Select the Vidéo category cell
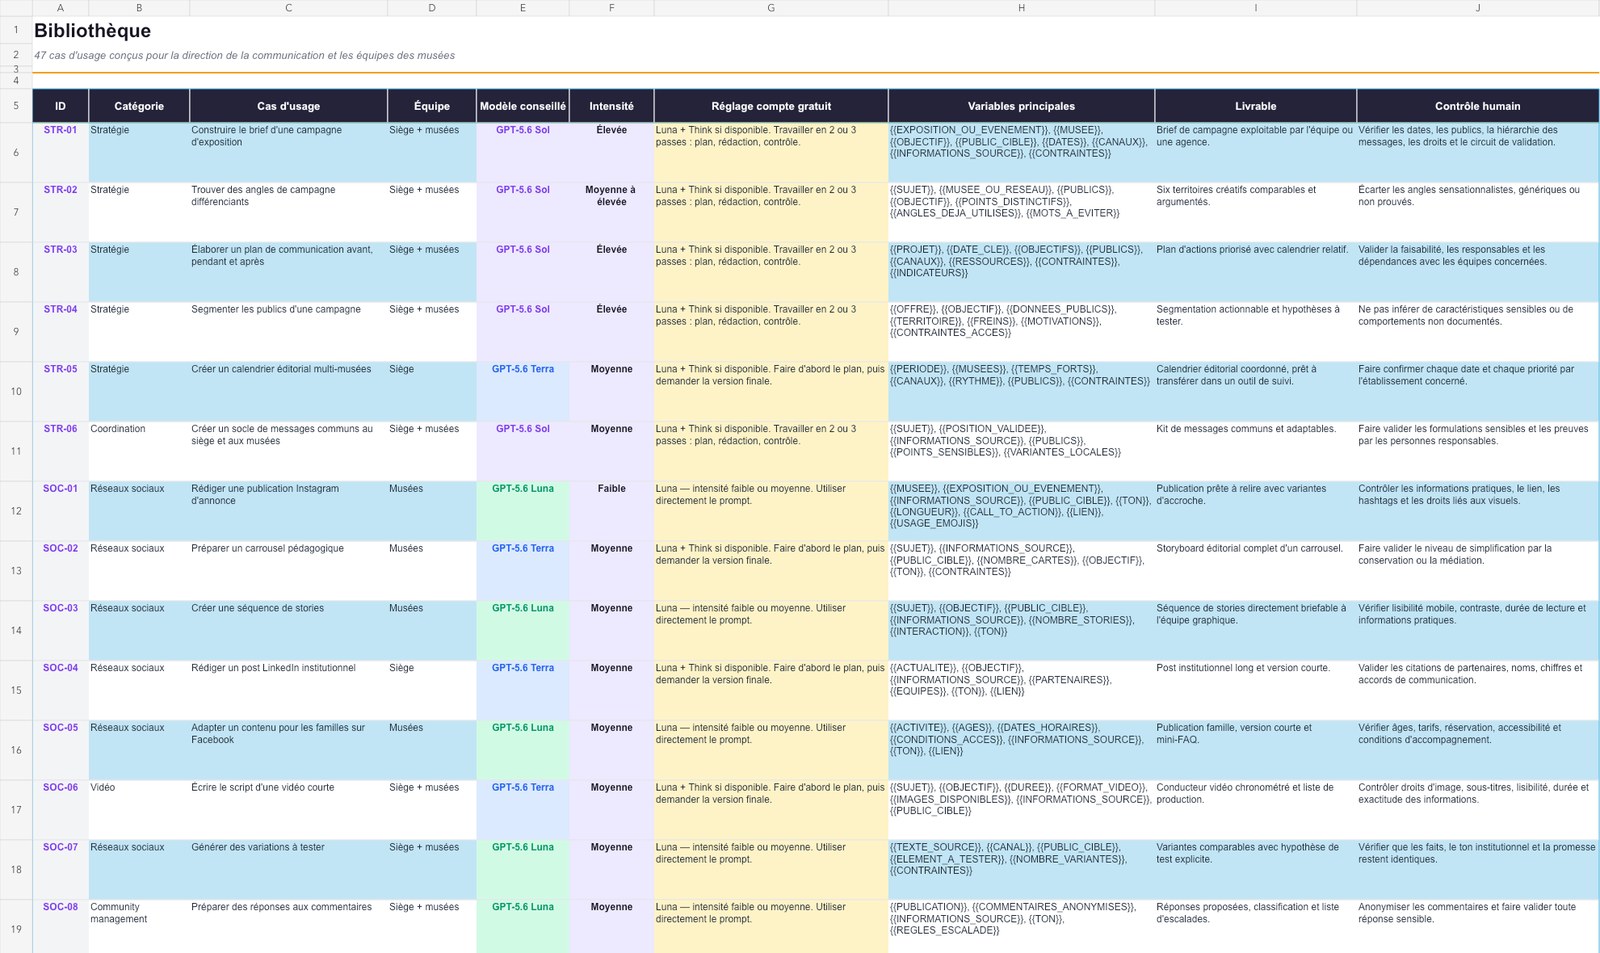The width and height of the screenshot is (1600, 953). pos(139,810)
